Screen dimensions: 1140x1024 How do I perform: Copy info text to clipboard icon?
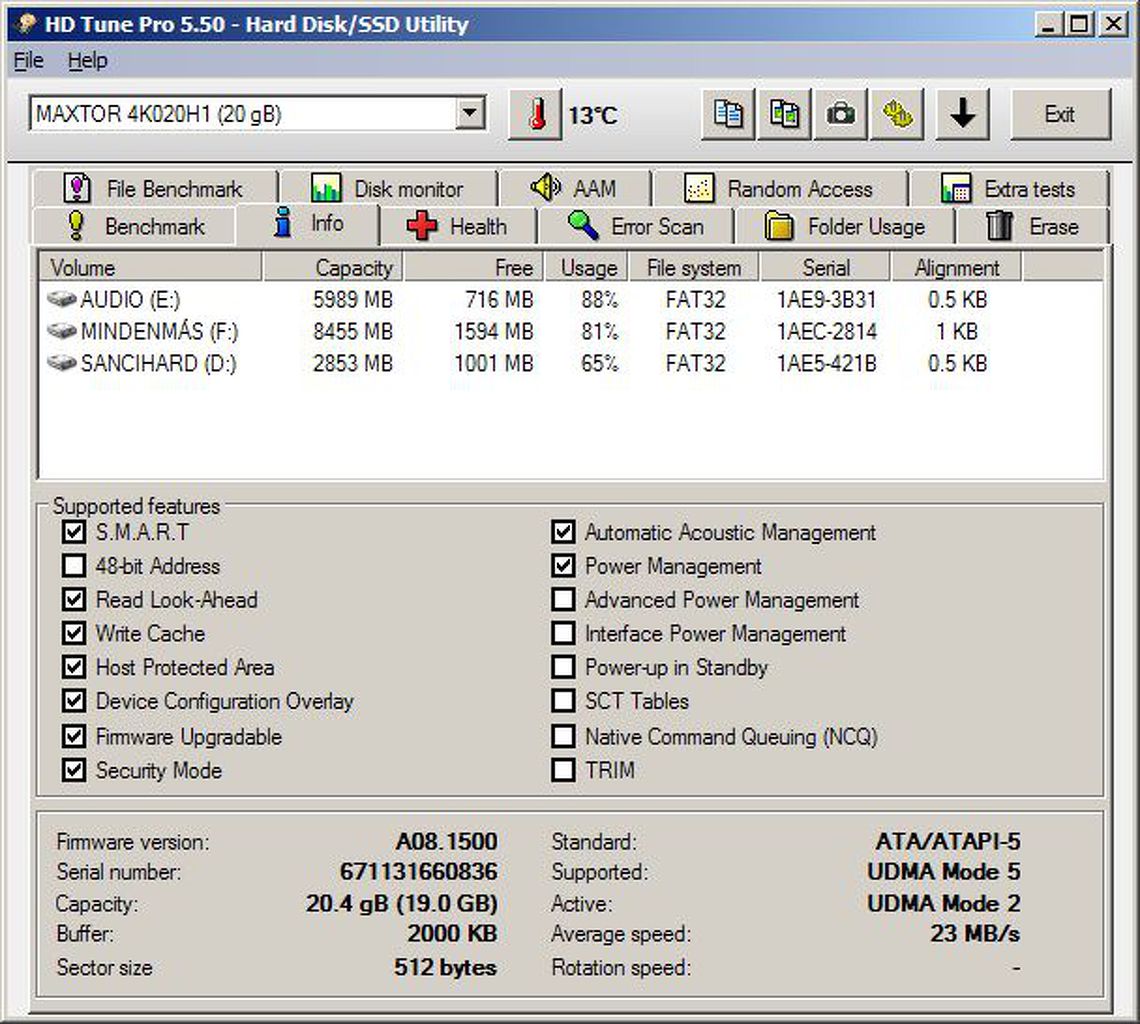tap(728, 114)
